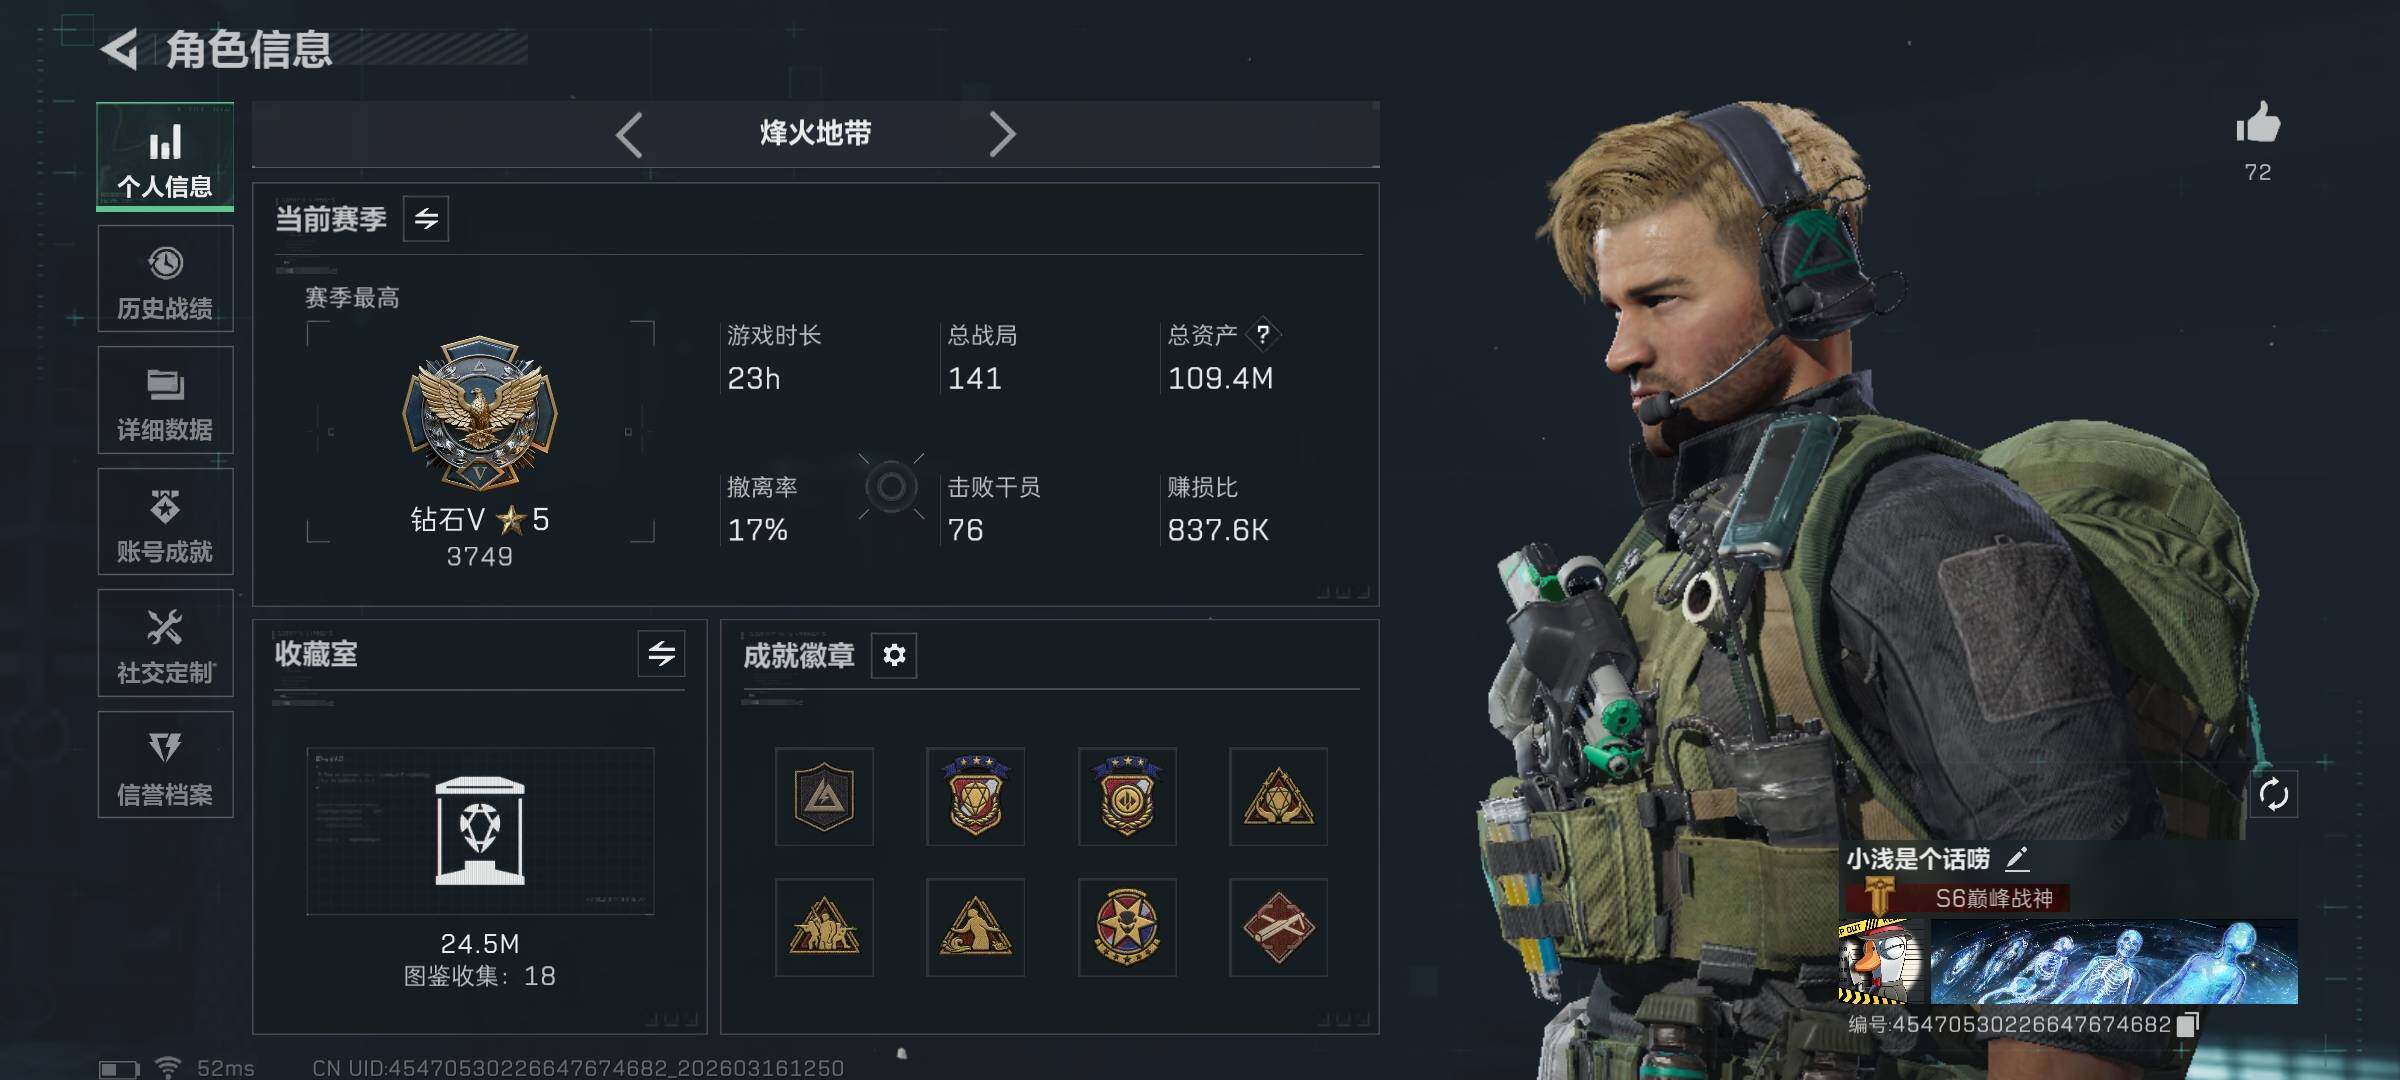Select the star skull round badge
The height and width of the screenshot is (1080, 2400).
[x=1127, y=927]
